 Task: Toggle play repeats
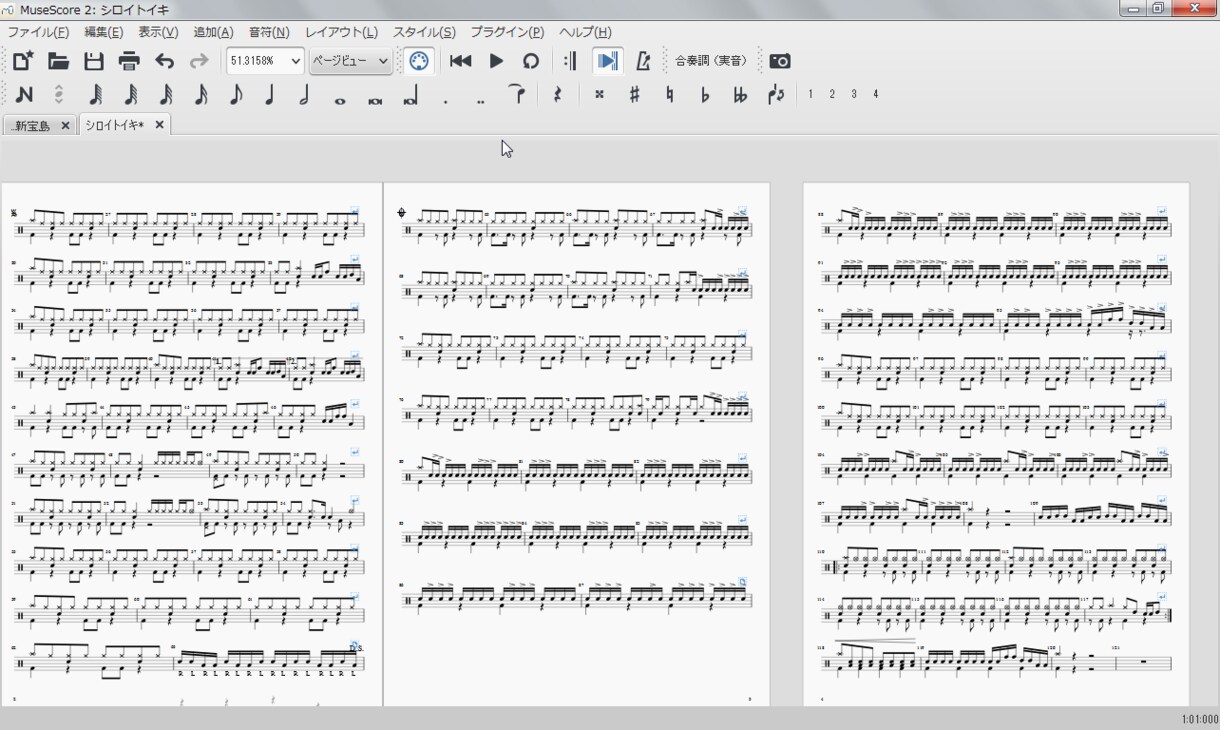[x=570, y=61]
